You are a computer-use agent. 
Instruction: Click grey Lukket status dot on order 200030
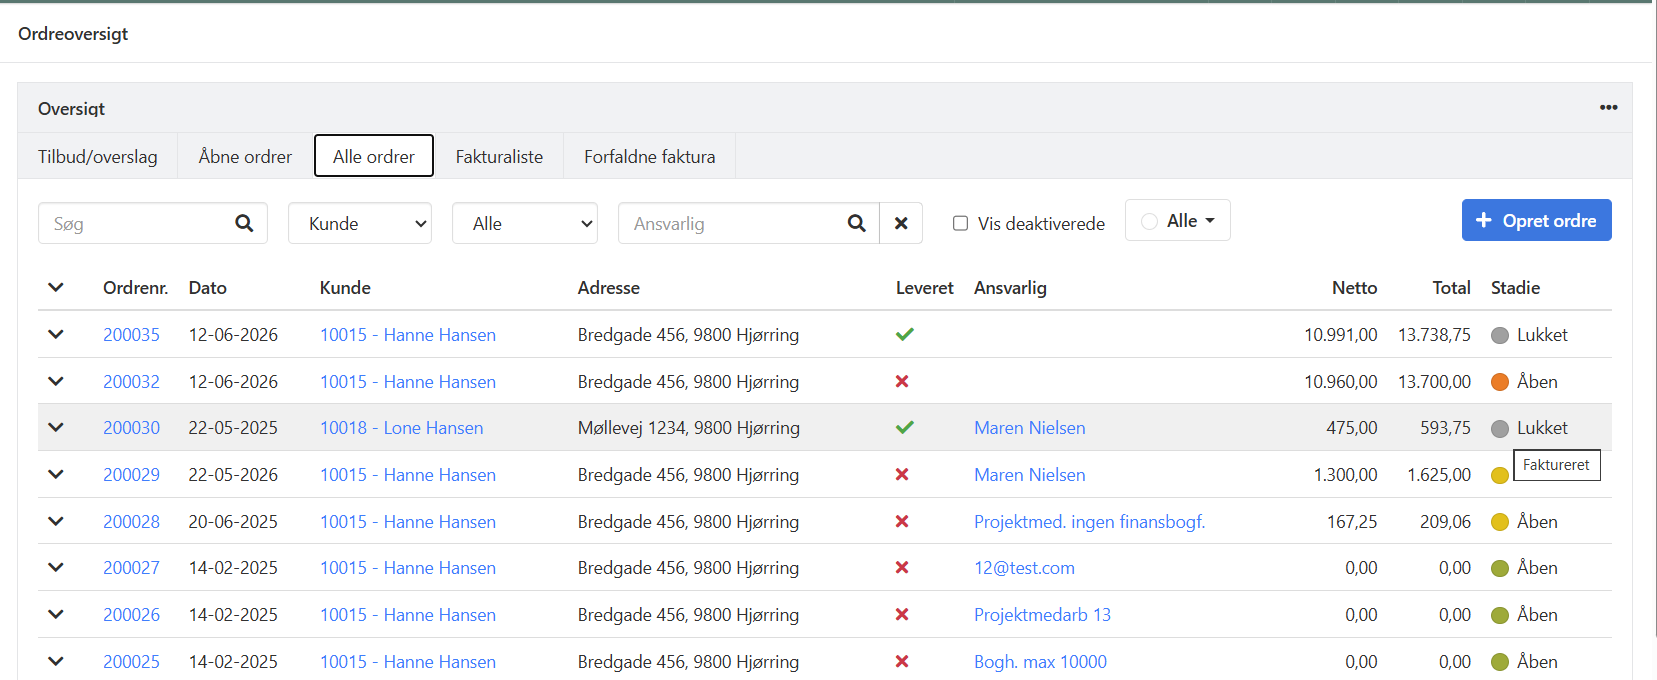click(x=1500, y=428)
